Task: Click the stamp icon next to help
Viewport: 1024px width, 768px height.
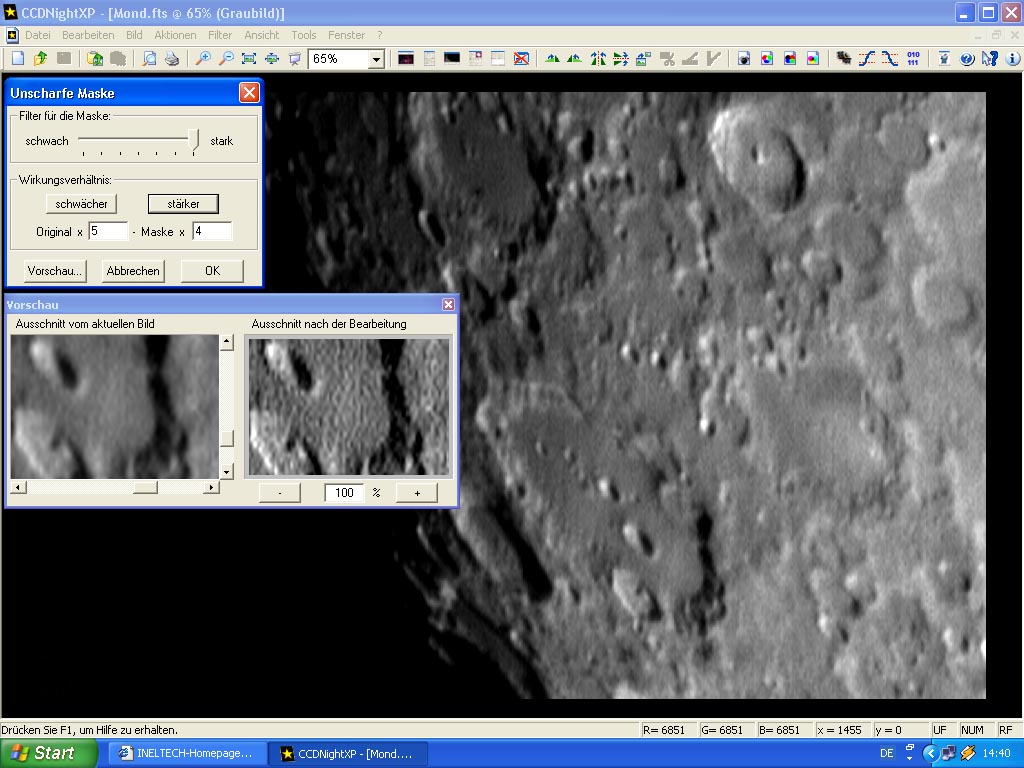Action: click(944, 59)
